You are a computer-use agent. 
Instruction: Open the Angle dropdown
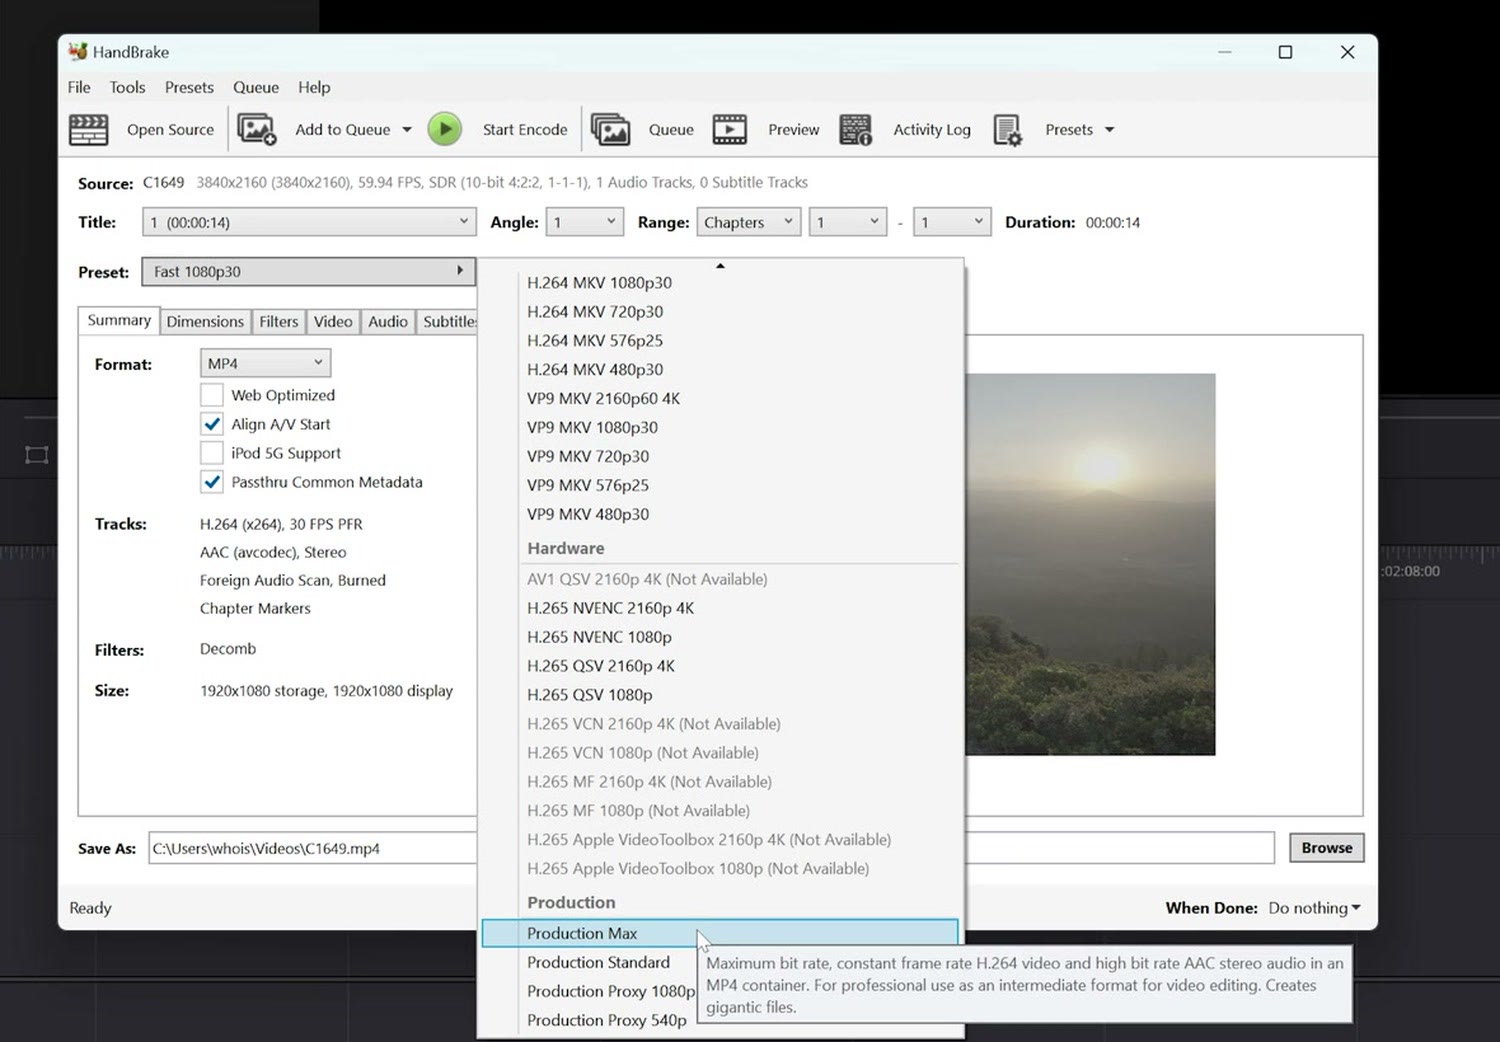click(x=584, y=222)
